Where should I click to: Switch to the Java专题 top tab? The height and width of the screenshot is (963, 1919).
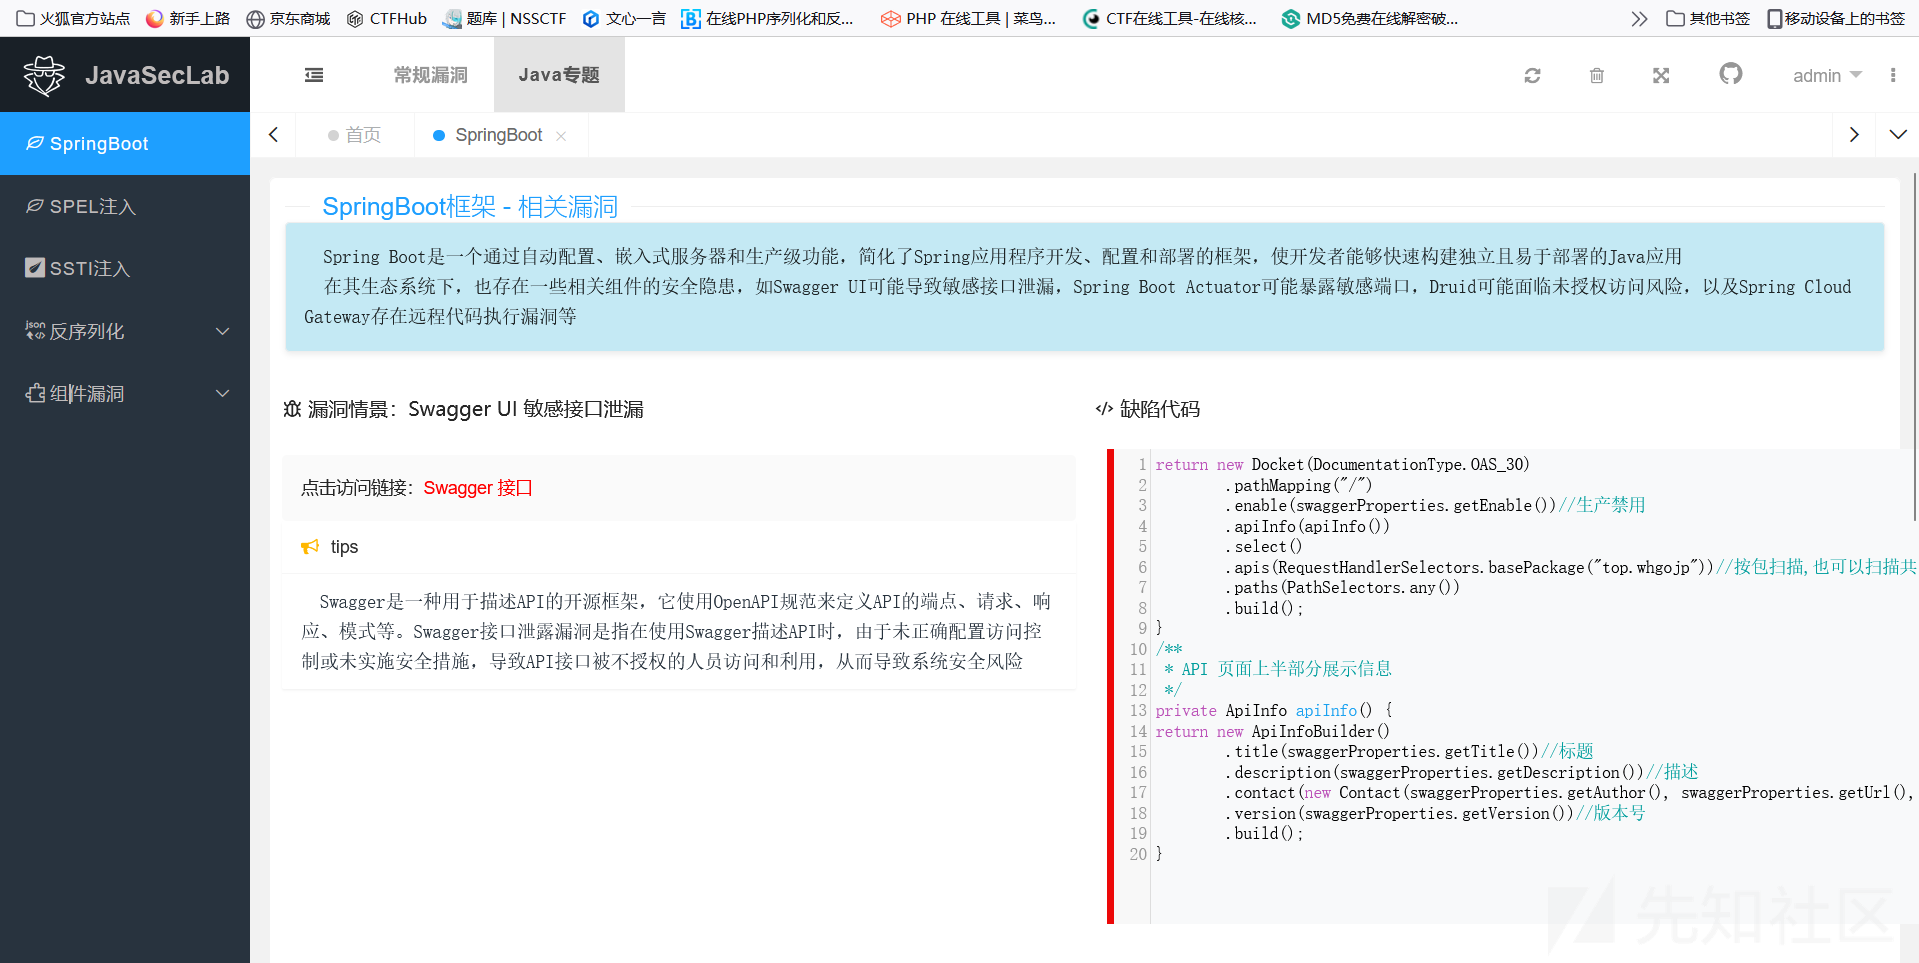click(x=559, y=75)
